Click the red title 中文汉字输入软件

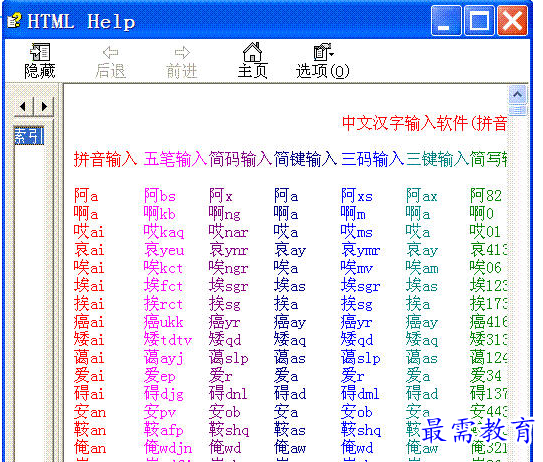point(405,123)
